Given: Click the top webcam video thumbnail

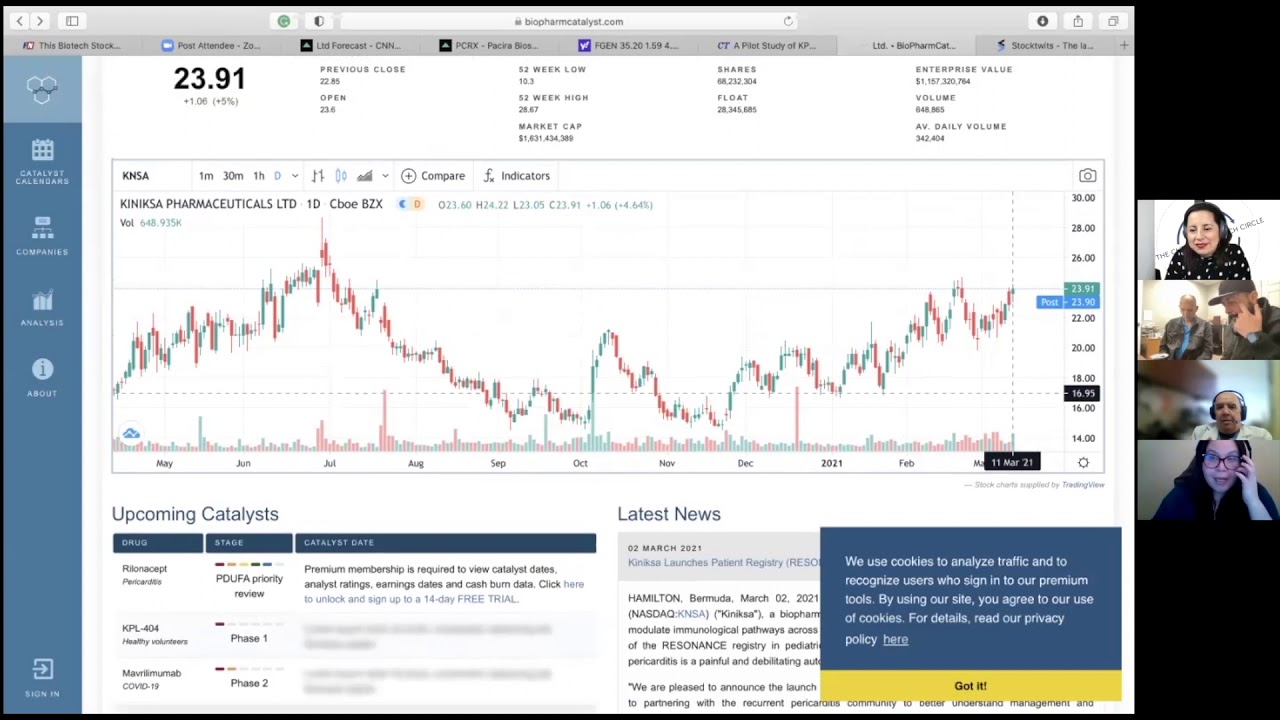Looking at the screenshot, I should [1208, 240].
